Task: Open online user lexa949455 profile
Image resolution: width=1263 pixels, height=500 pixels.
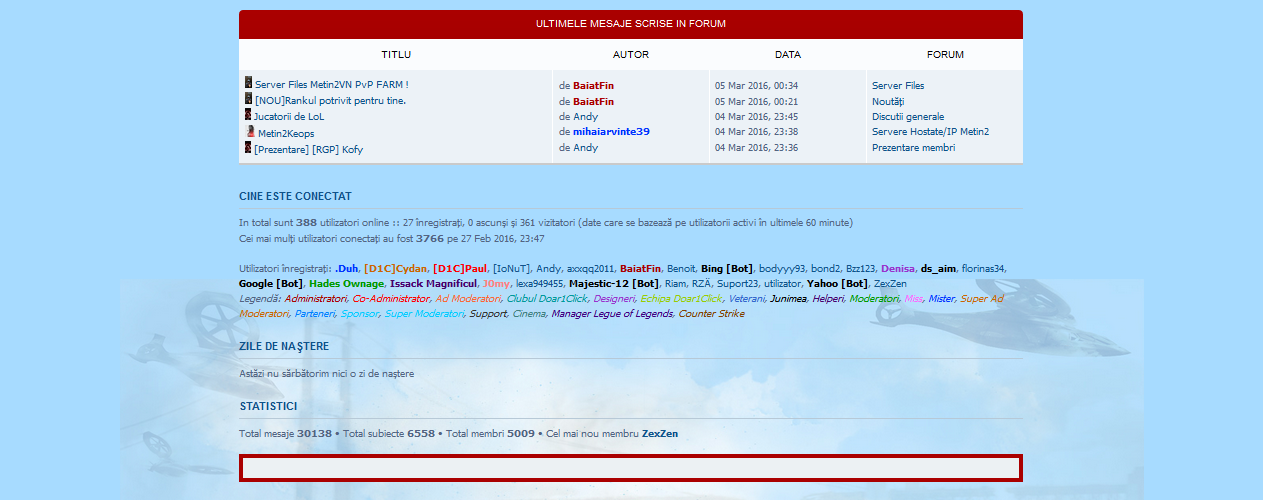Action: pyautogui.click(x=539, y=284)
